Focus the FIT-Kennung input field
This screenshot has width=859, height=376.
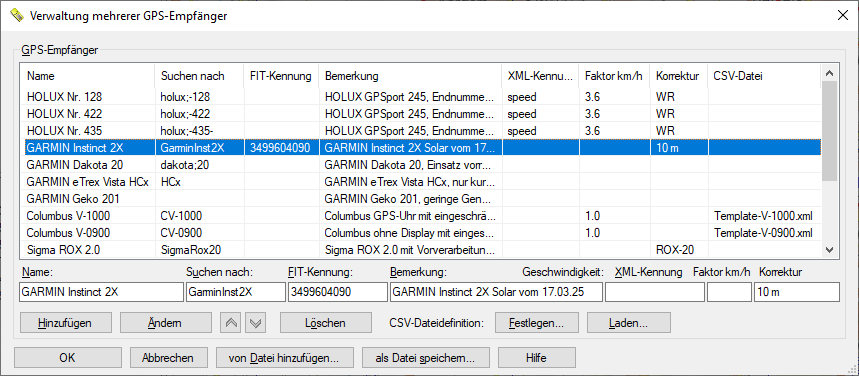(x=337, y=292)
